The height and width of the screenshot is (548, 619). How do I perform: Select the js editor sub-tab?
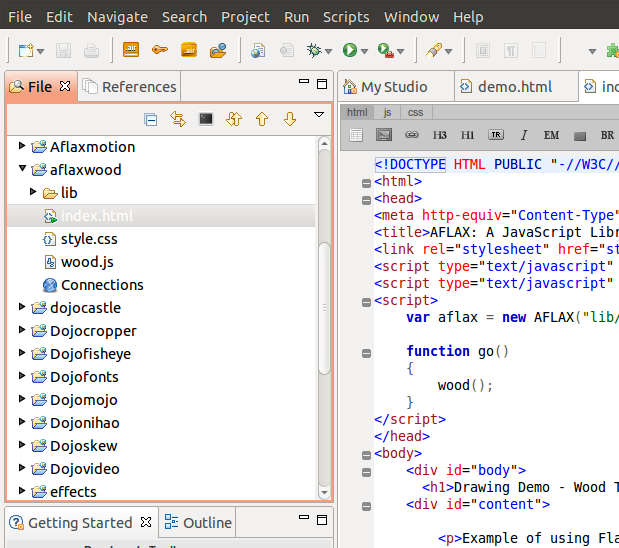(x=387, y=113)
